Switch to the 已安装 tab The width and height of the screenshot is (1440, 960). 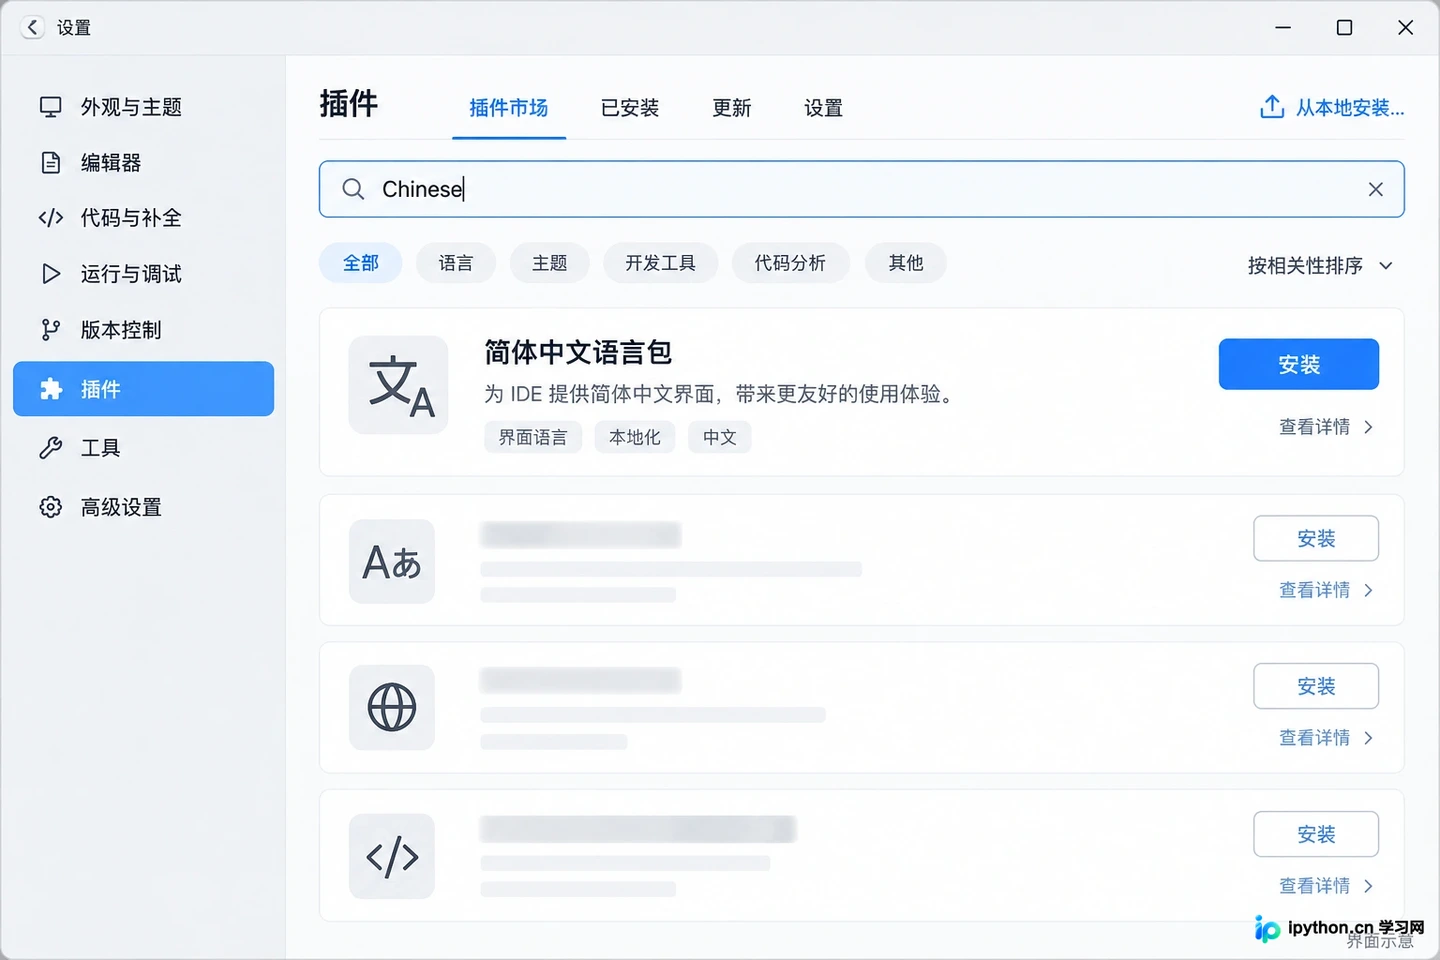[x=630, y=108]
